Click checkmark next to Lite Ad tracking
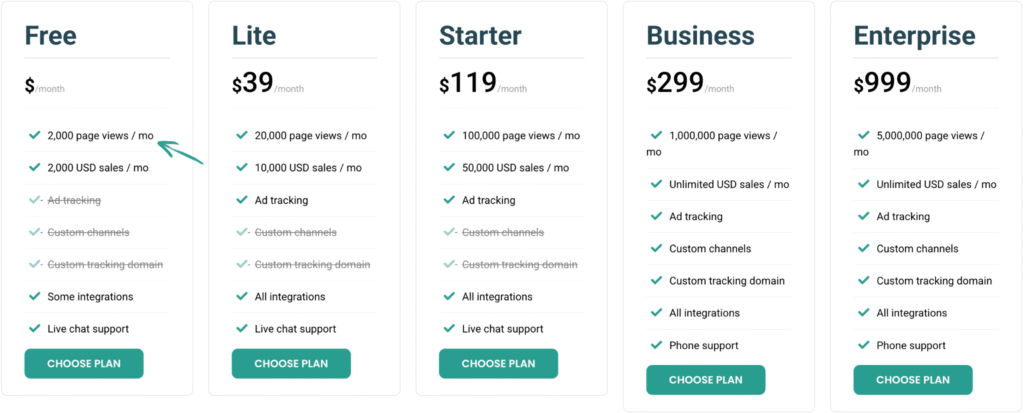The height and width of the screenshot is (413, 1024). (x=242, y=199)
